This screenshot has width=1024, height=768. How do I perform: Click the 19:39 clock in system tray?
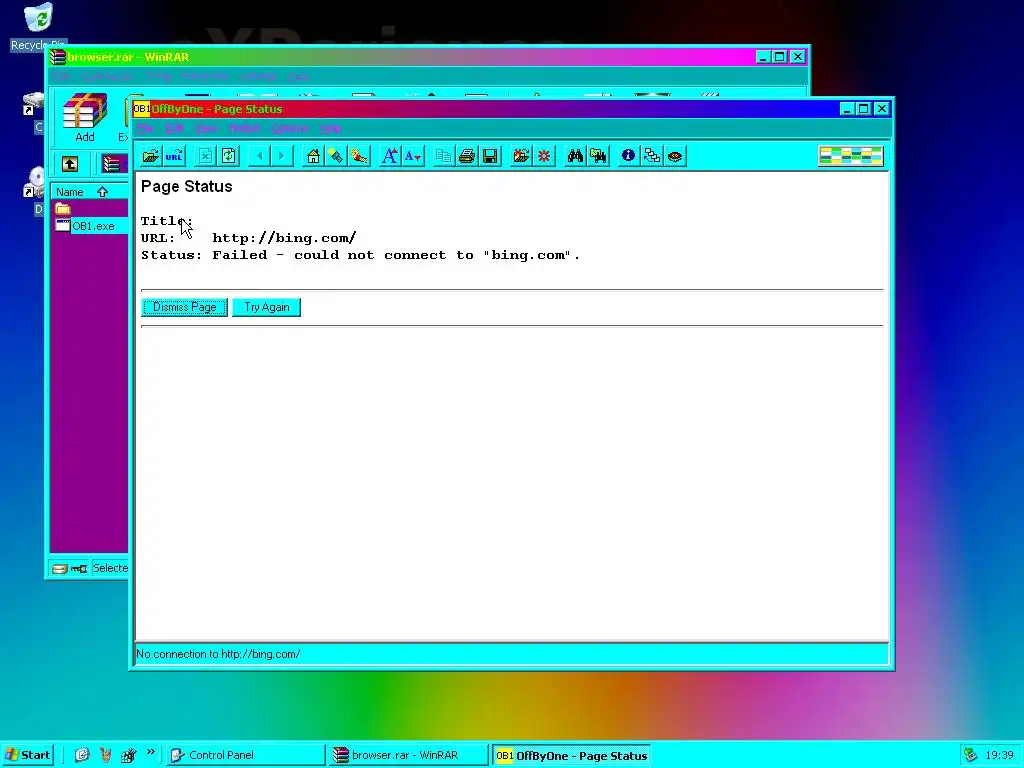[x=999, y=755]
